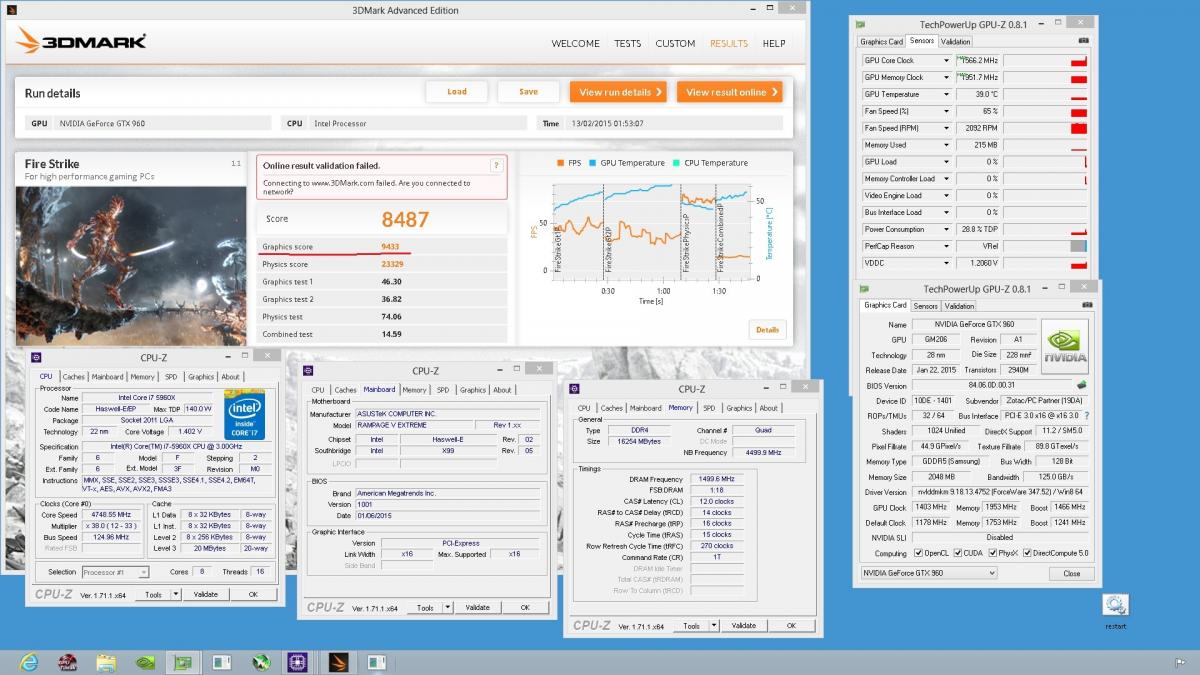This screenshot has height=675, width=1200.
Task: Open green spiky-ball taskbar application icon
Action: 259,661
